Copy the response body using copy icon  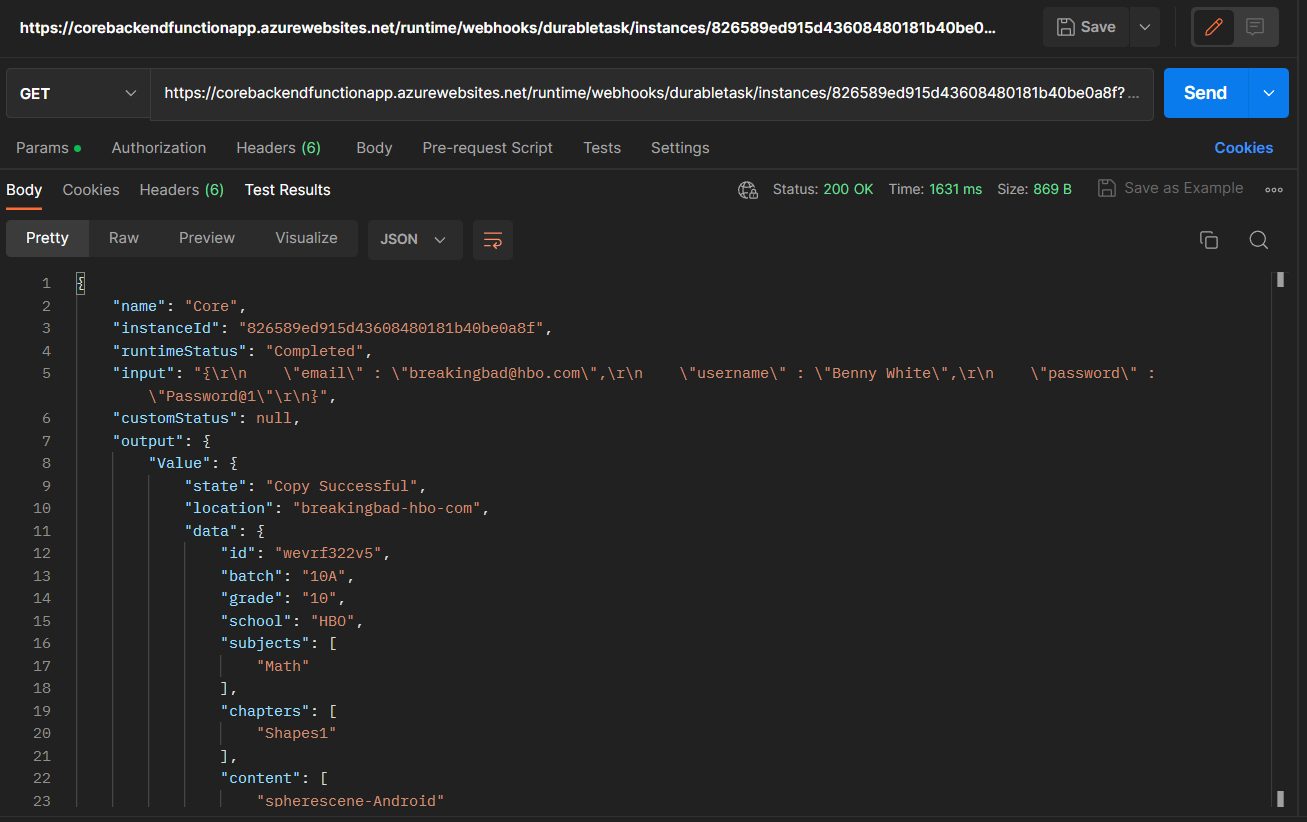1208,239
